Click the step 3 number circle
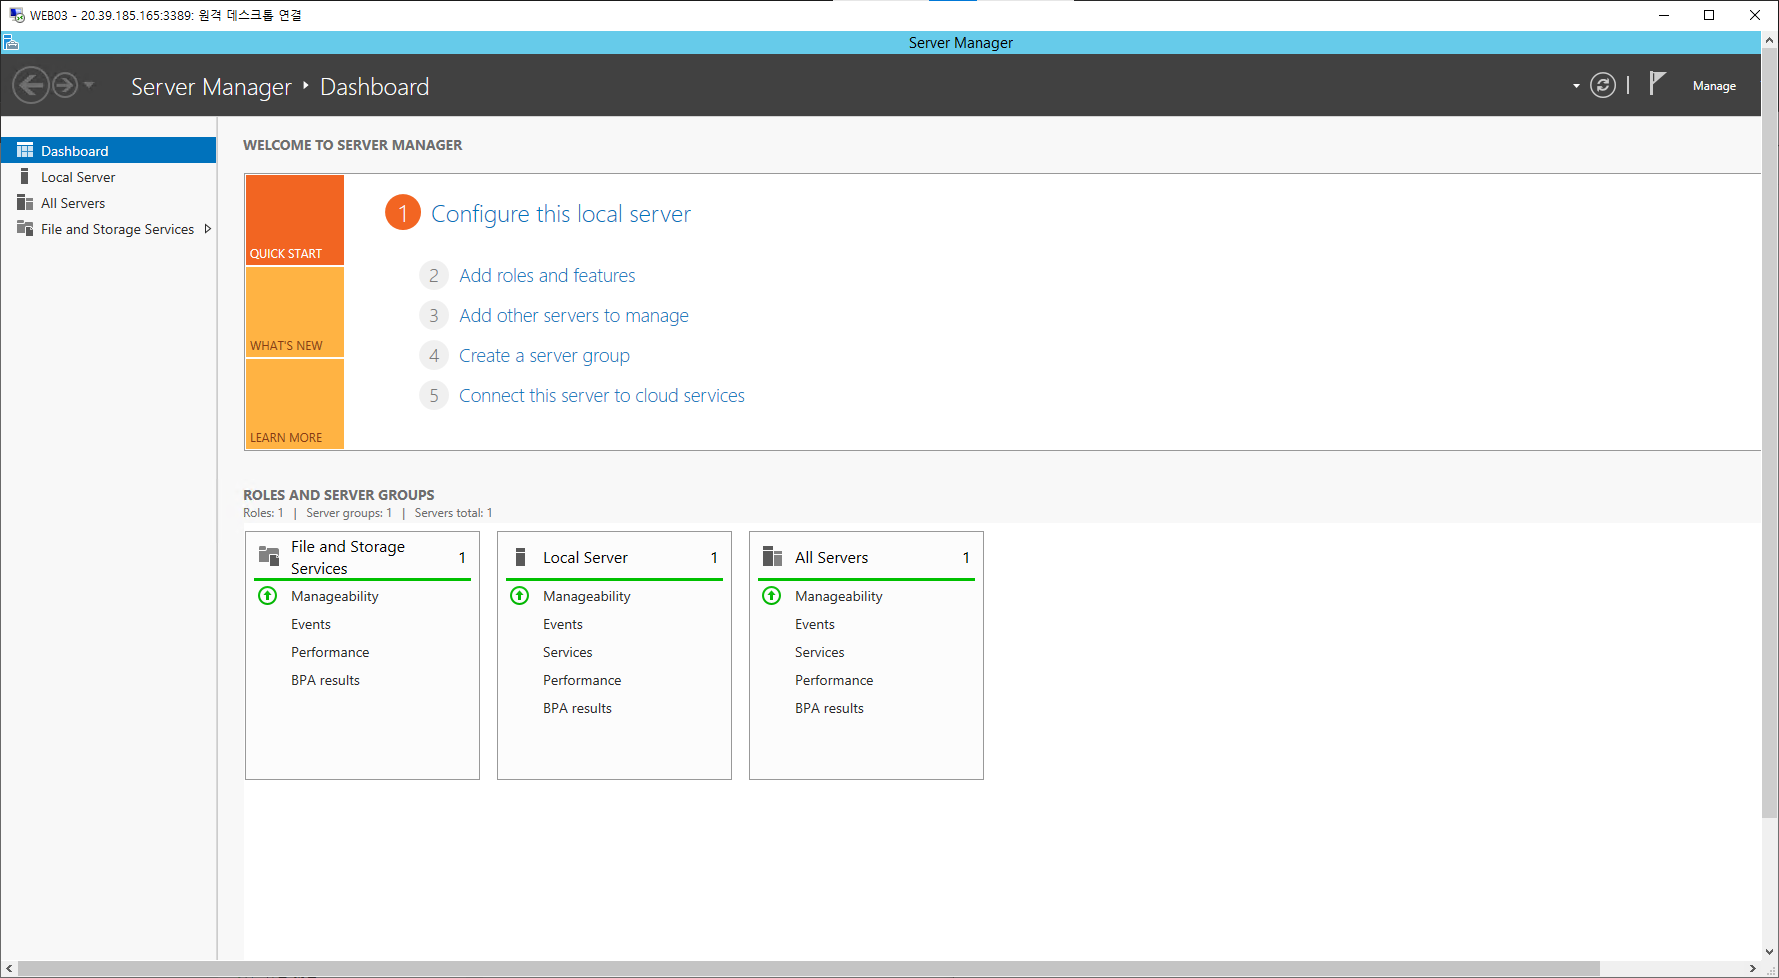Screen dimensions: 1779x978 434,315
